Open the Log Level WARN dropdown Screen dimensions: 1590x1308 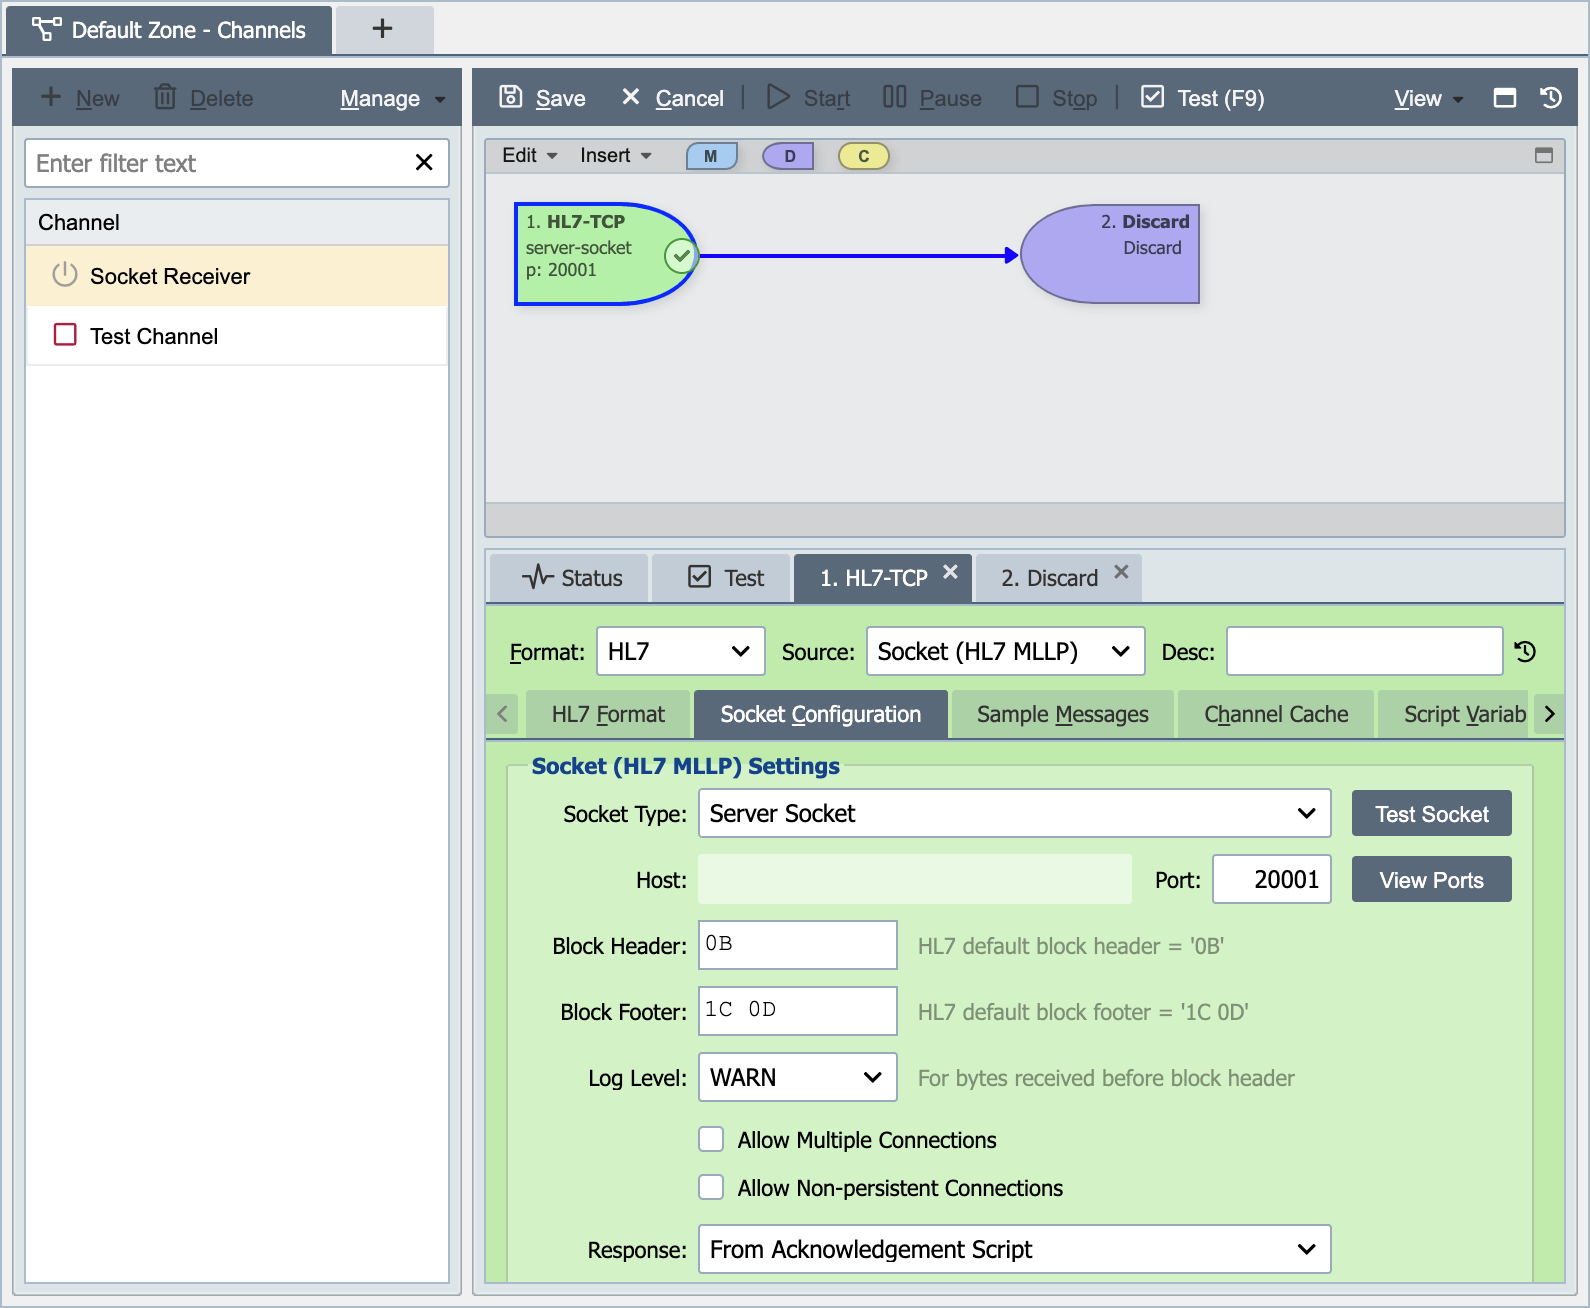797,1077
